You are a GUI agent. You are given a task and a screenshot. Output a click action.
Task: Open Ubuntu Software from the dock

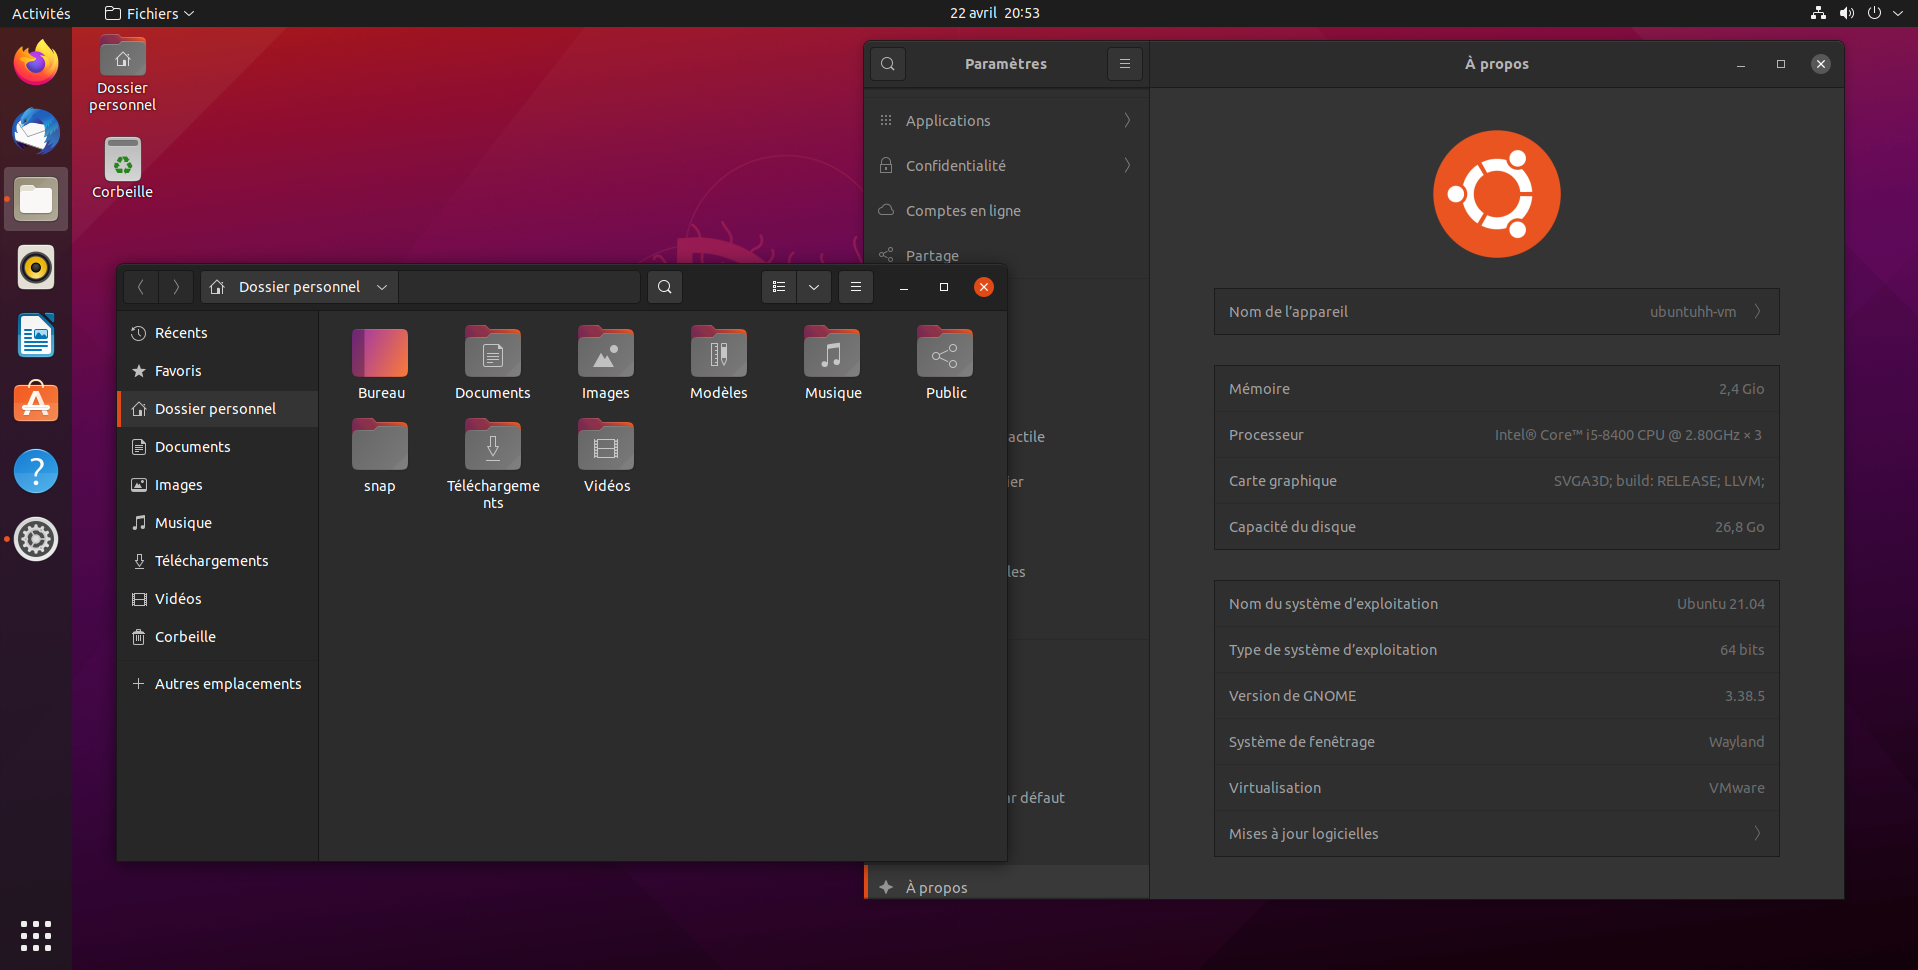pyautogui.click(x=35, y=401)
